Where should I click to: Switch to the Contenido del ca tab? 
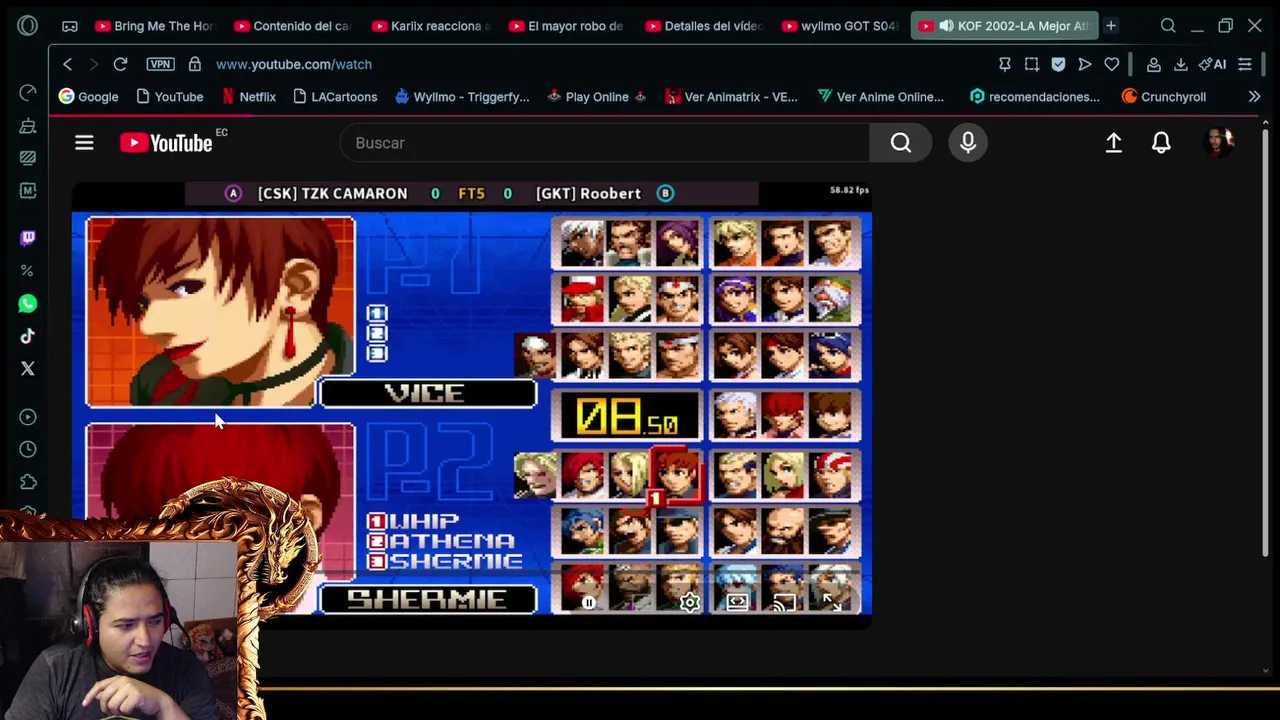tap(293, 26)
